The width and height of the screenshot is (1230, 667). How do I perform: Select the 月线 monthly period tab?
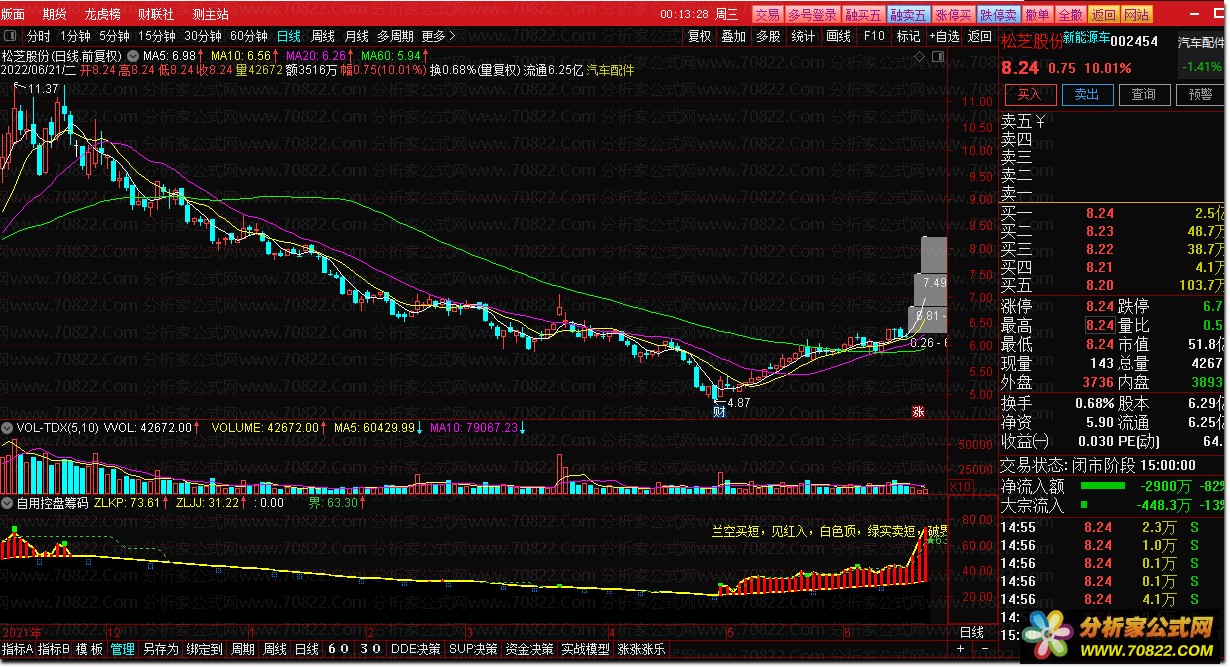click(x=356, y=36)
